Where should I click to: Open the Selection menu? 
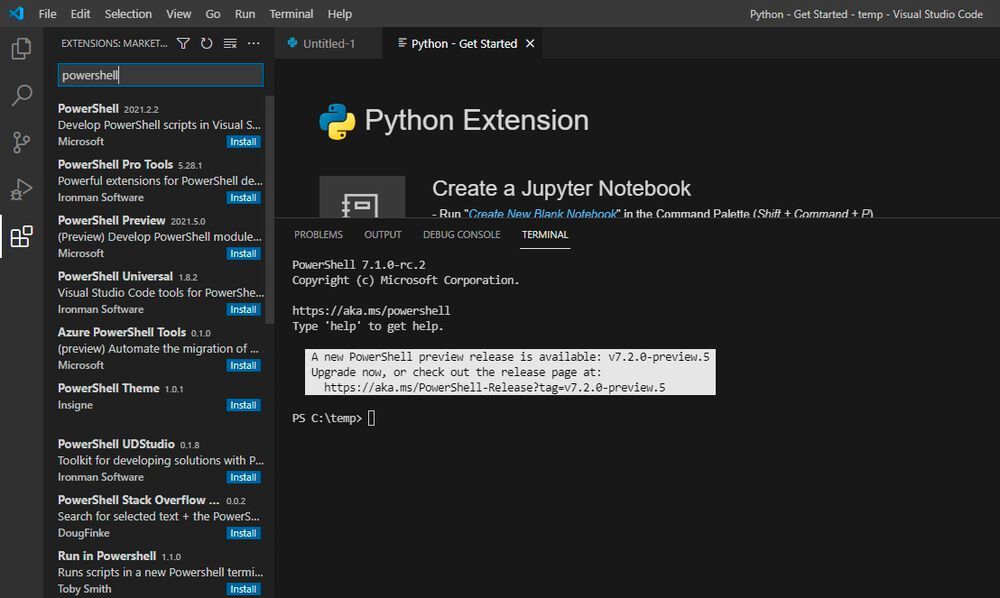(128, 13)
